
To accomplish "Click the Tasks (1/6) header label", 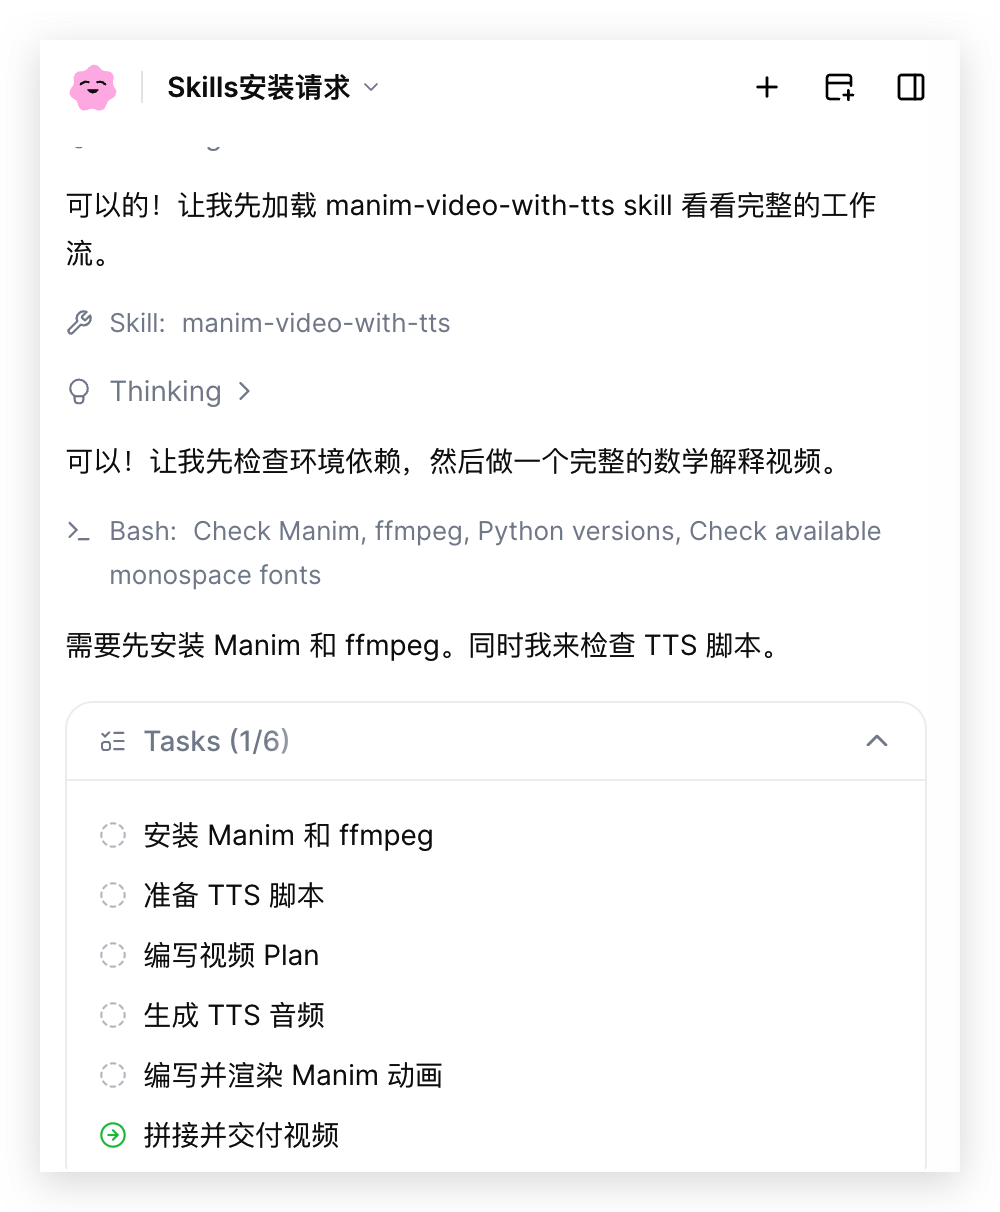I will pos(217,741).
